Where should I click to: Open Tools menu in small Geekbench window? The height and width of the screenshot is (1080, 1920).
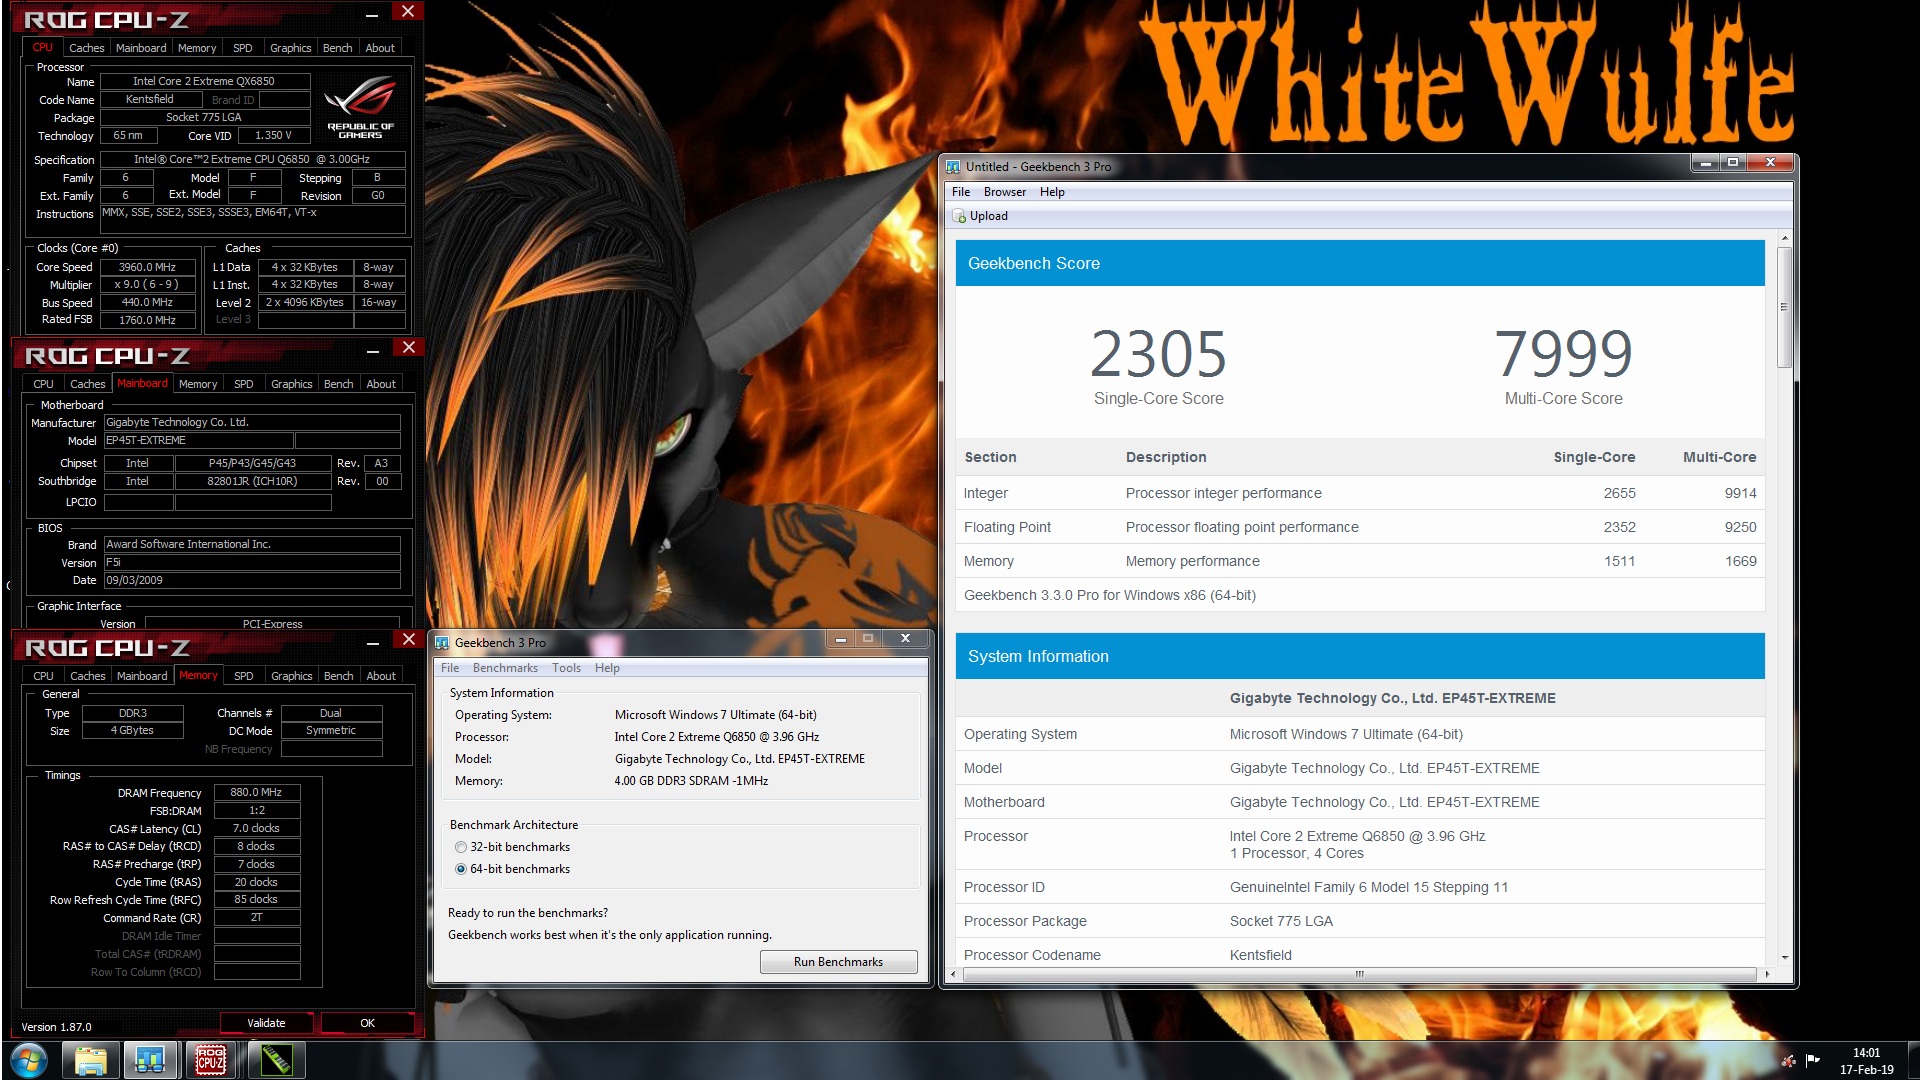pos(566,668)
